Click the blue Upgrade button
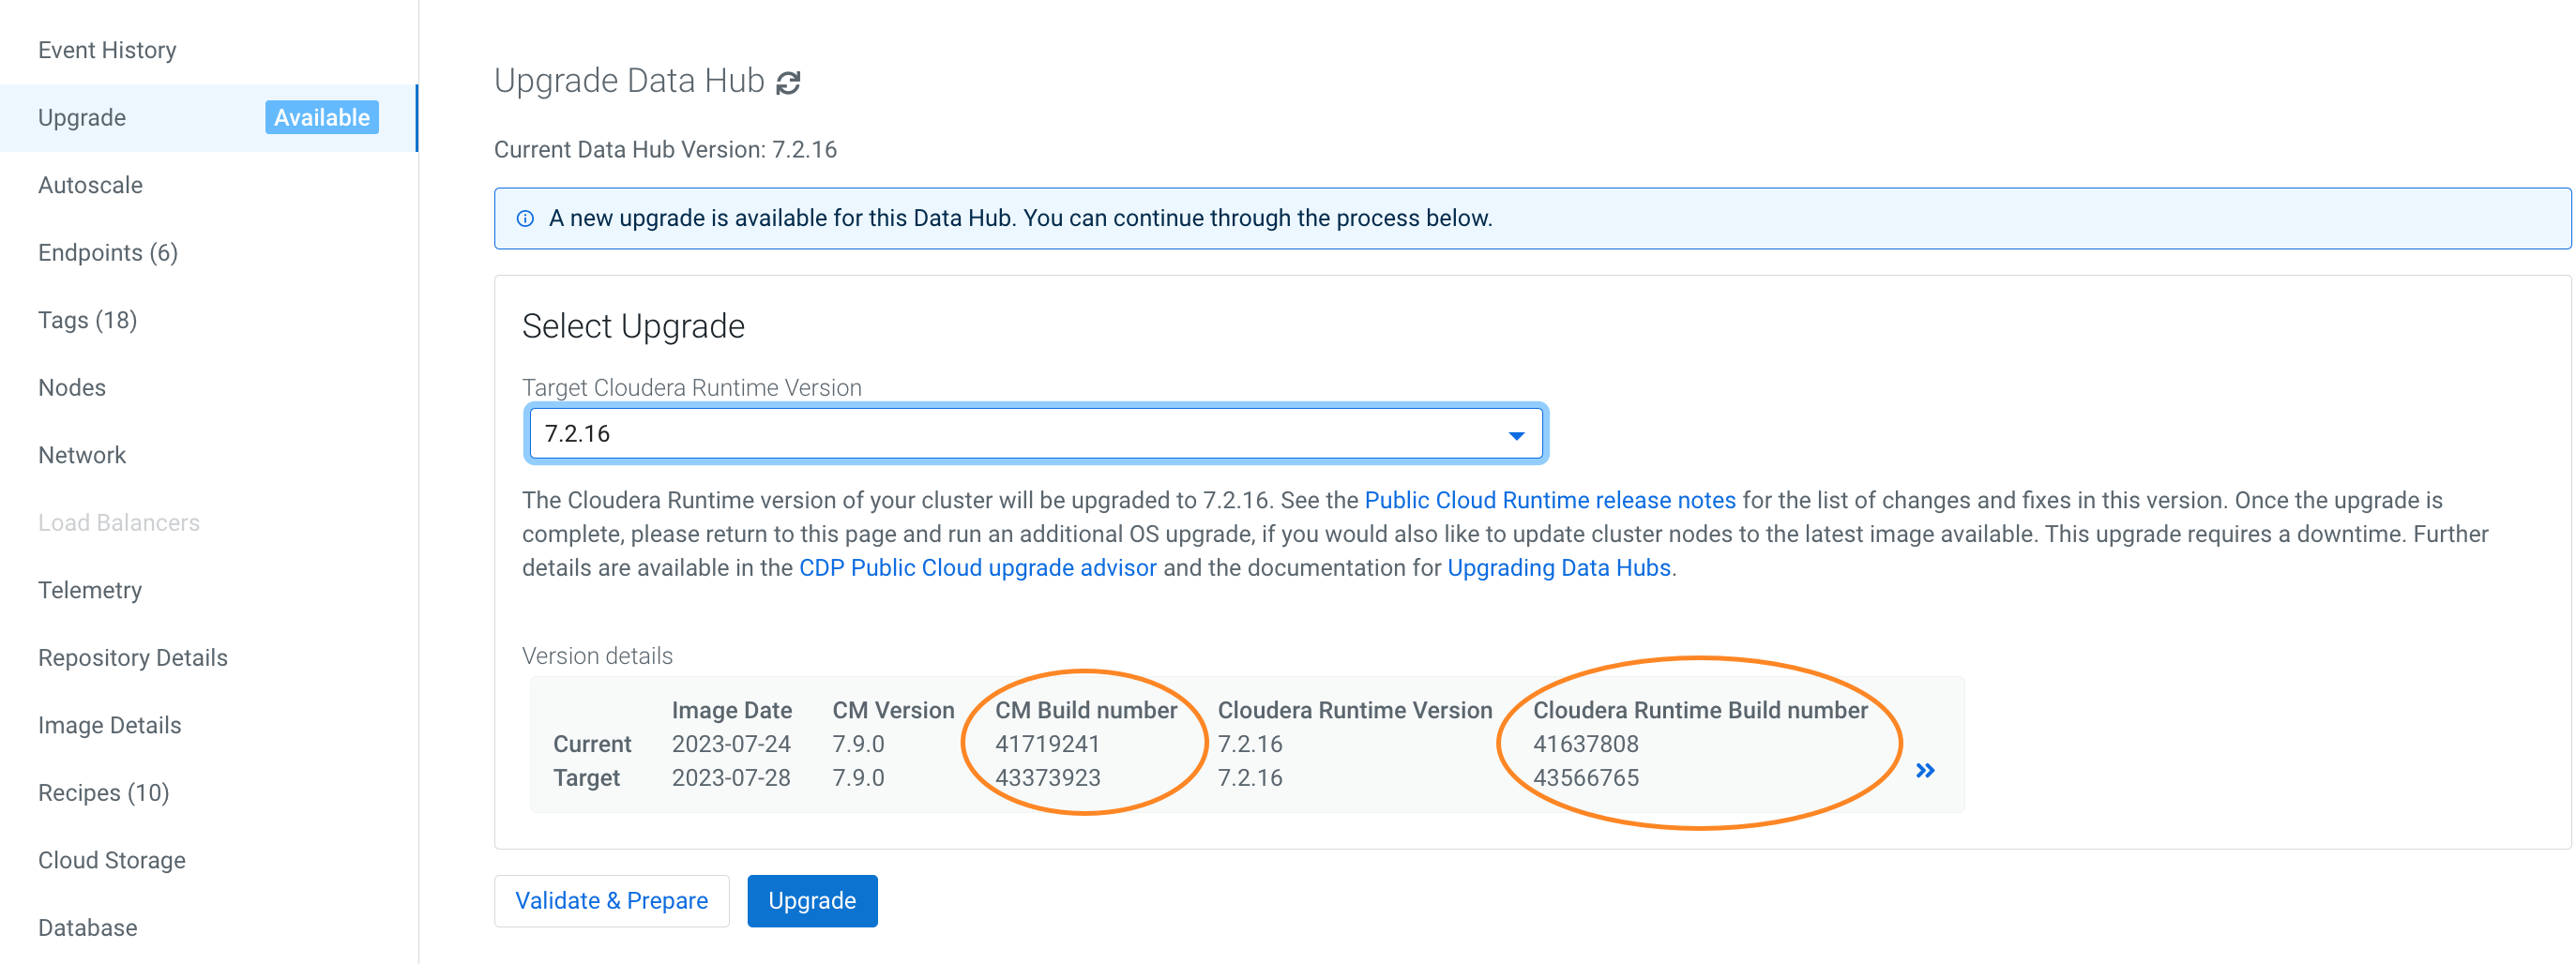This screenshot has height=964, width=2576. coord(812,901)
